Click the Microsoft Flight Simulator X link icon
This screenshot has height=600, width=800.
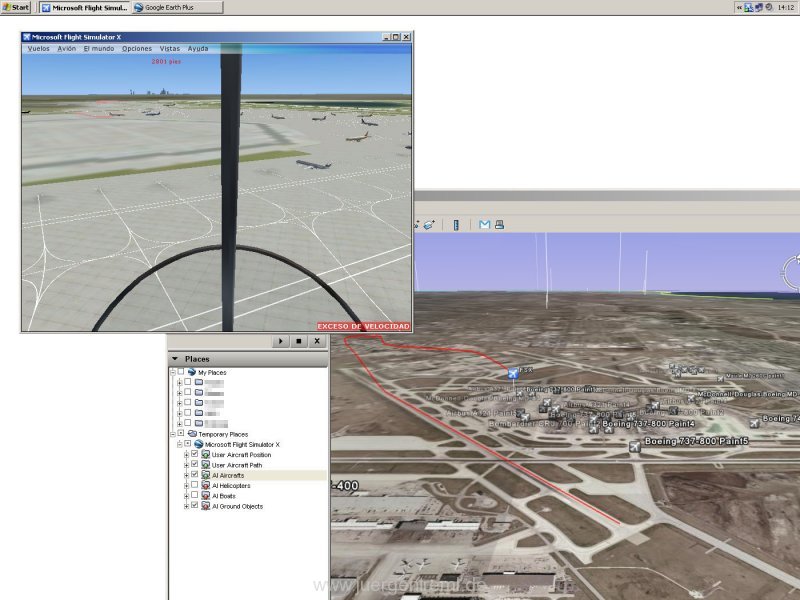point(199,444)
